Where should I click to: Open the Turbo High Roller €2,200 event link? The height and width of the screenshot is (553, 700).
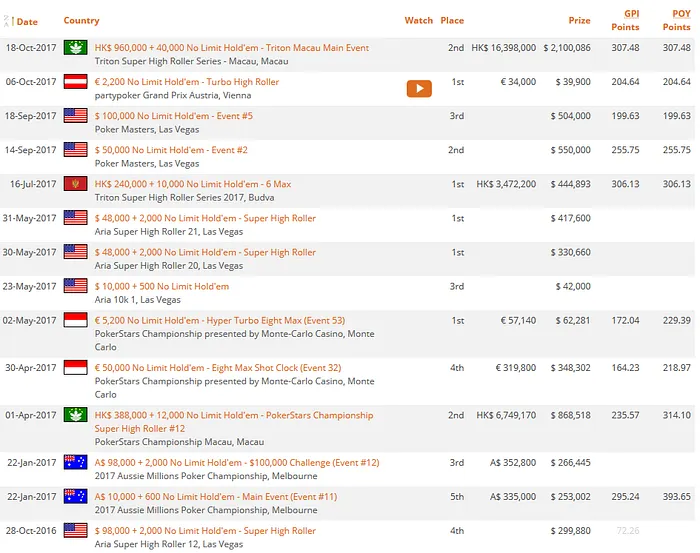(x=186, y=82)
